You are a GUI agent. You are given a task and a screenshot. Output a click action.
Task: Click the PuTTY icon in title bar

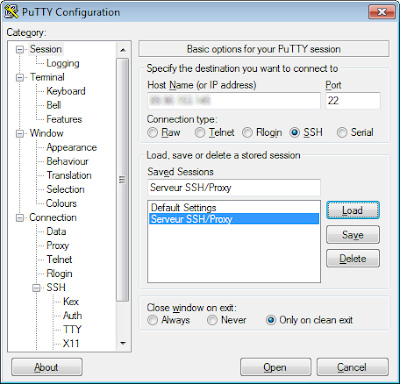(11, 12)
